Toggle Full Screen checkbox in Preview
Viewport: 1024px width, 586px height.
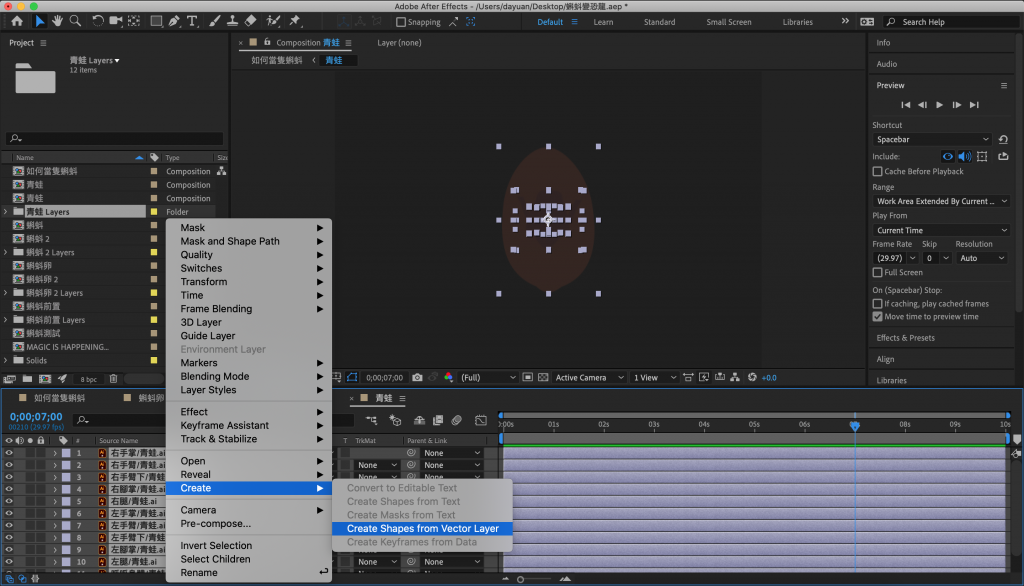coord(878,272)
